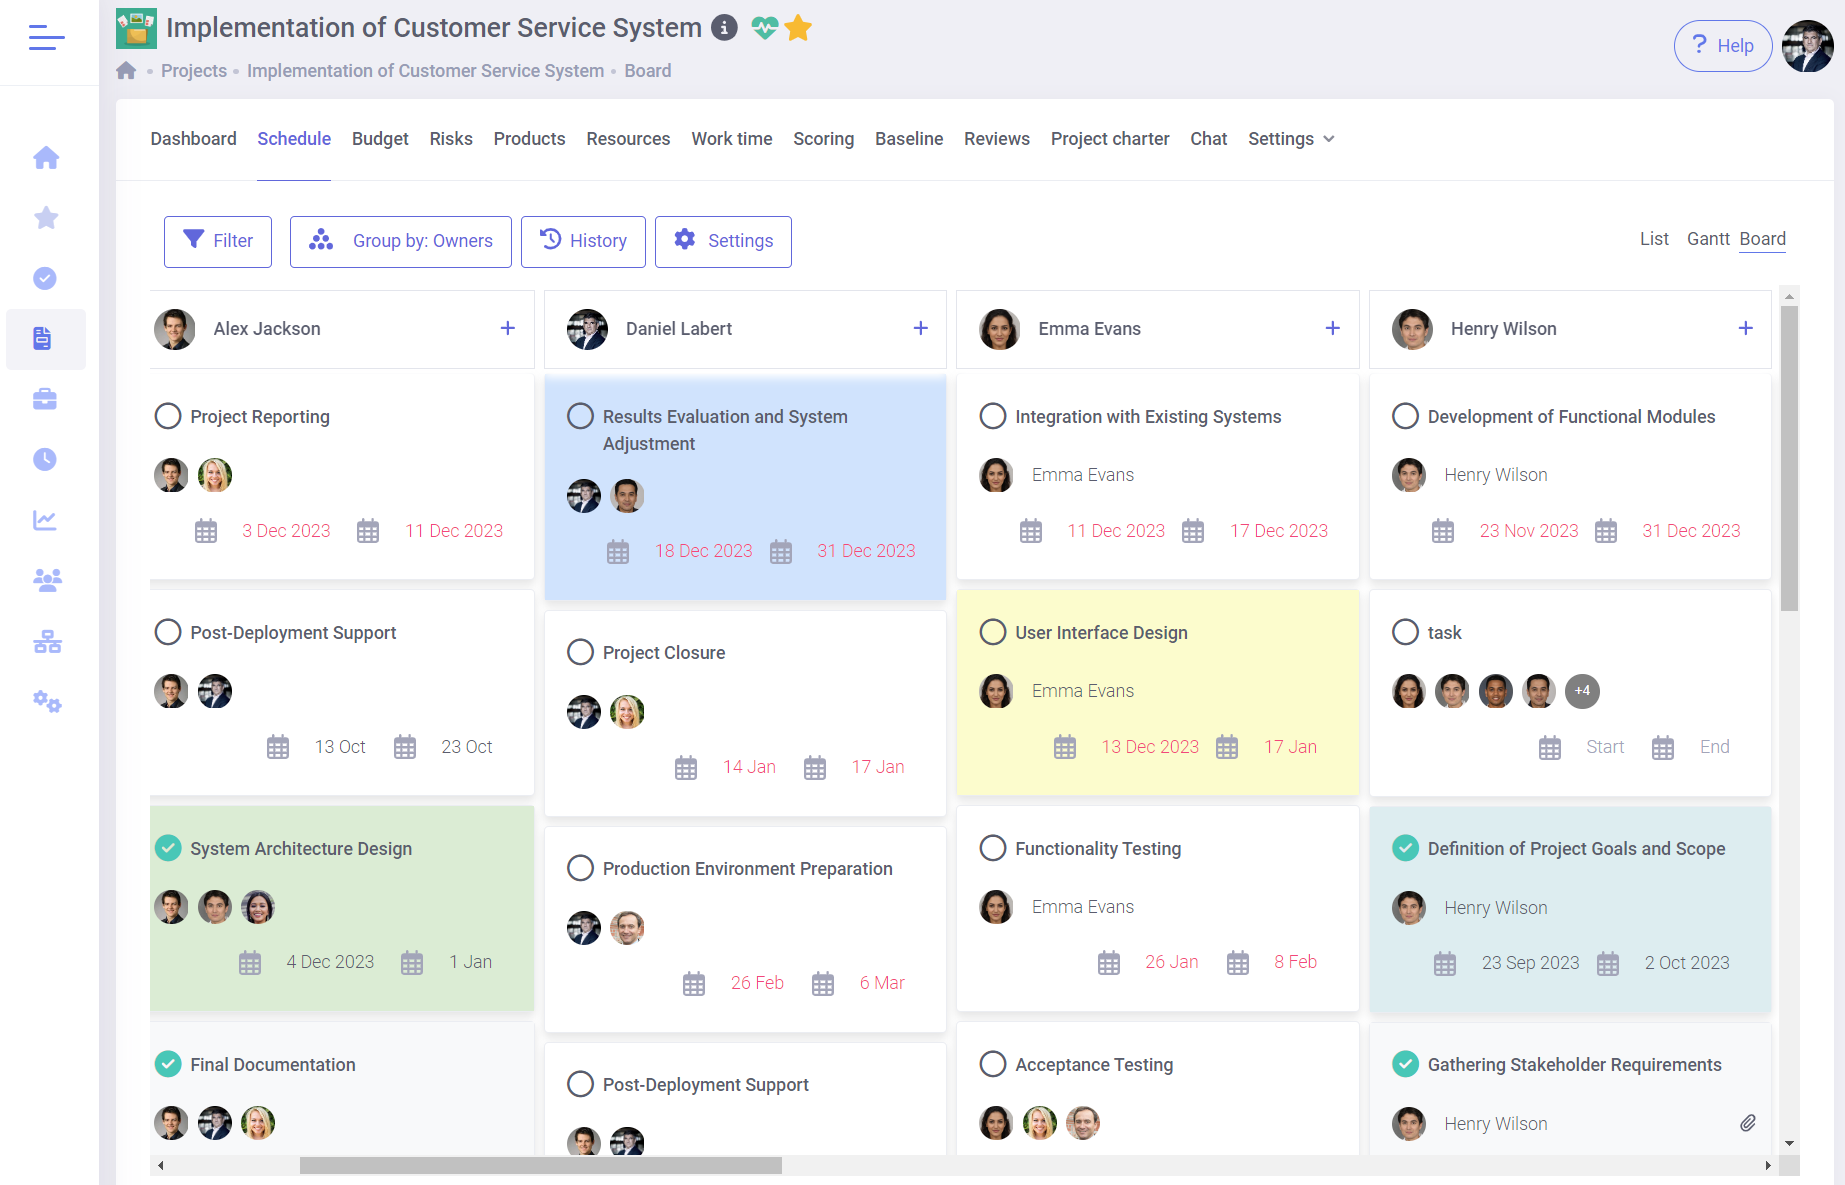Click the project info icon beside the title

point(724,28)
